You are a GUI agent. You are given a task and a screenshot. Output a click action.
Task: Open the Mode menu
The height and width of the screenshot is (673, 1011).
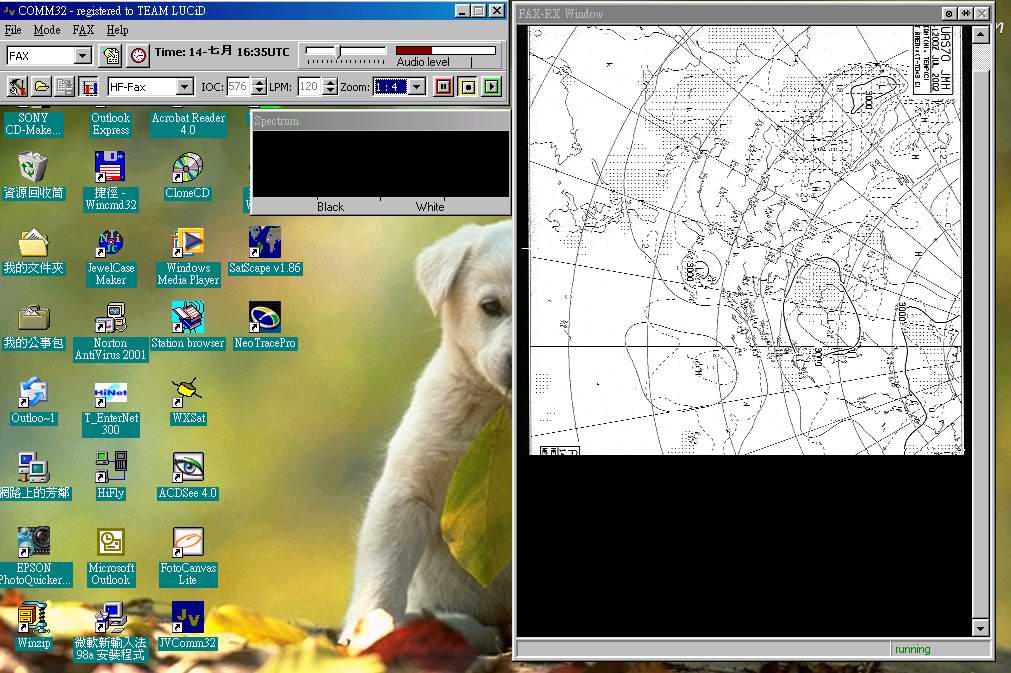pyautogui.click(x=46, y=30)
